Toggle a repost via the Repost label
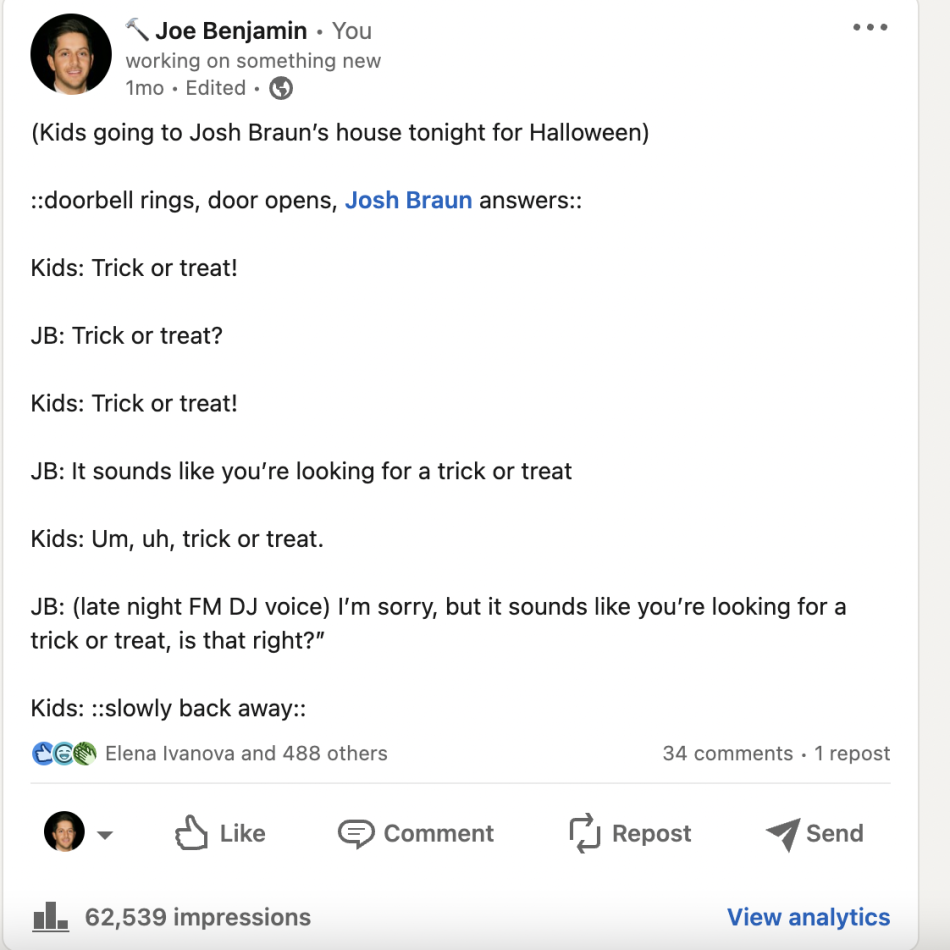The height and width of the screenshot is (950, 950). point(650,832)
